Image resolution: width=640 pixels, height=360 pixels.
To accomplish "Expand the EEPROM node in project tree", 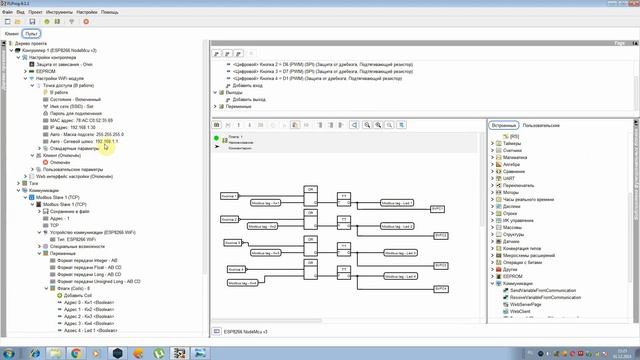I will pos(25,71).
